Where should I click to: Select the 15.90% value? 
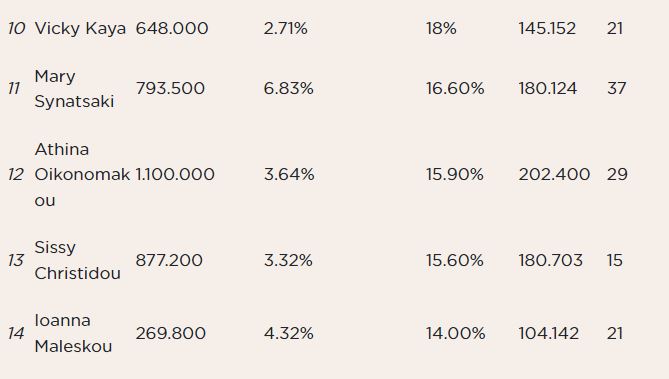point(455,175)
